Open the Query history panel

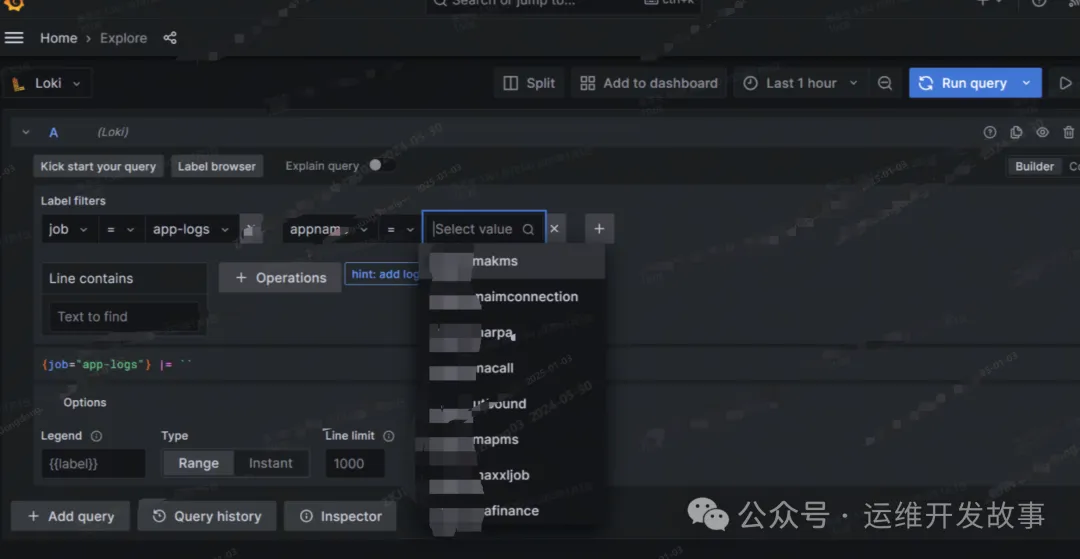(x=207, y=516)
